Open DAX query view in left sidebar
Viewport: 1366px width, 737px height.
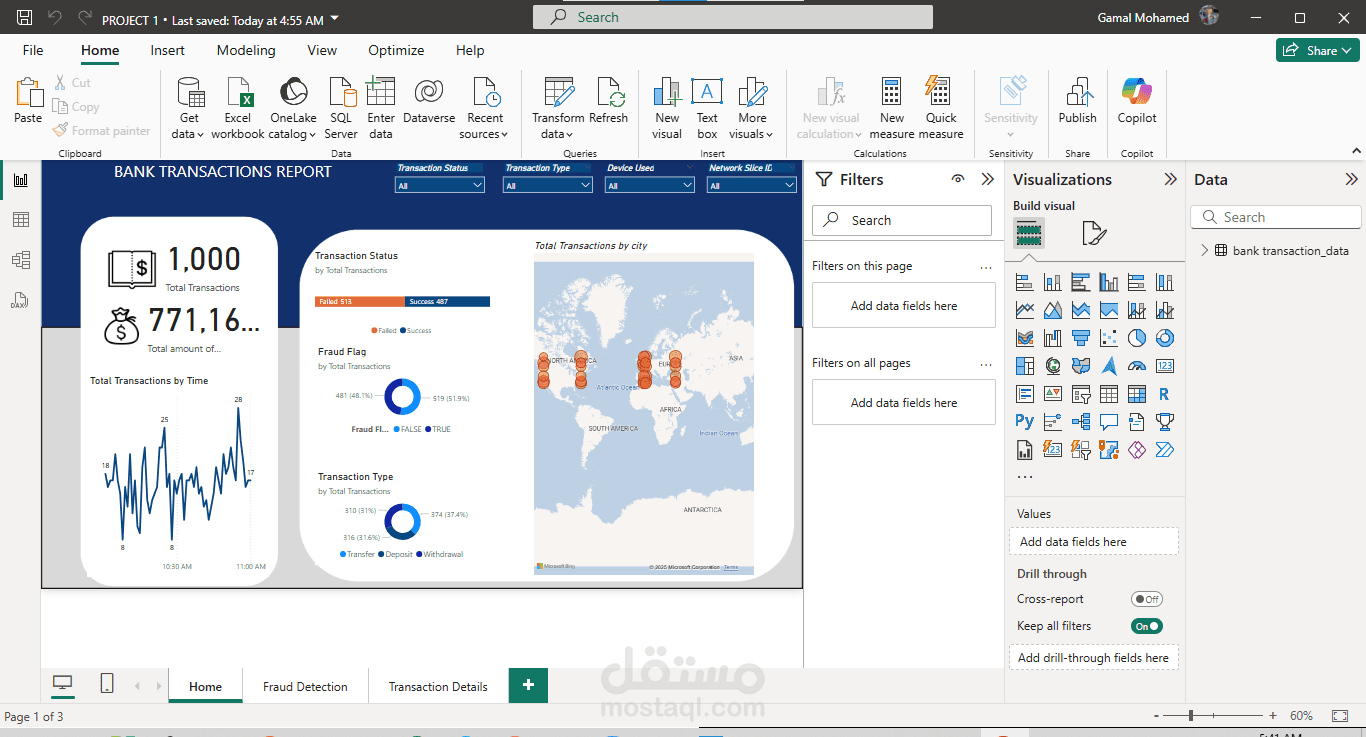(20, 300)
